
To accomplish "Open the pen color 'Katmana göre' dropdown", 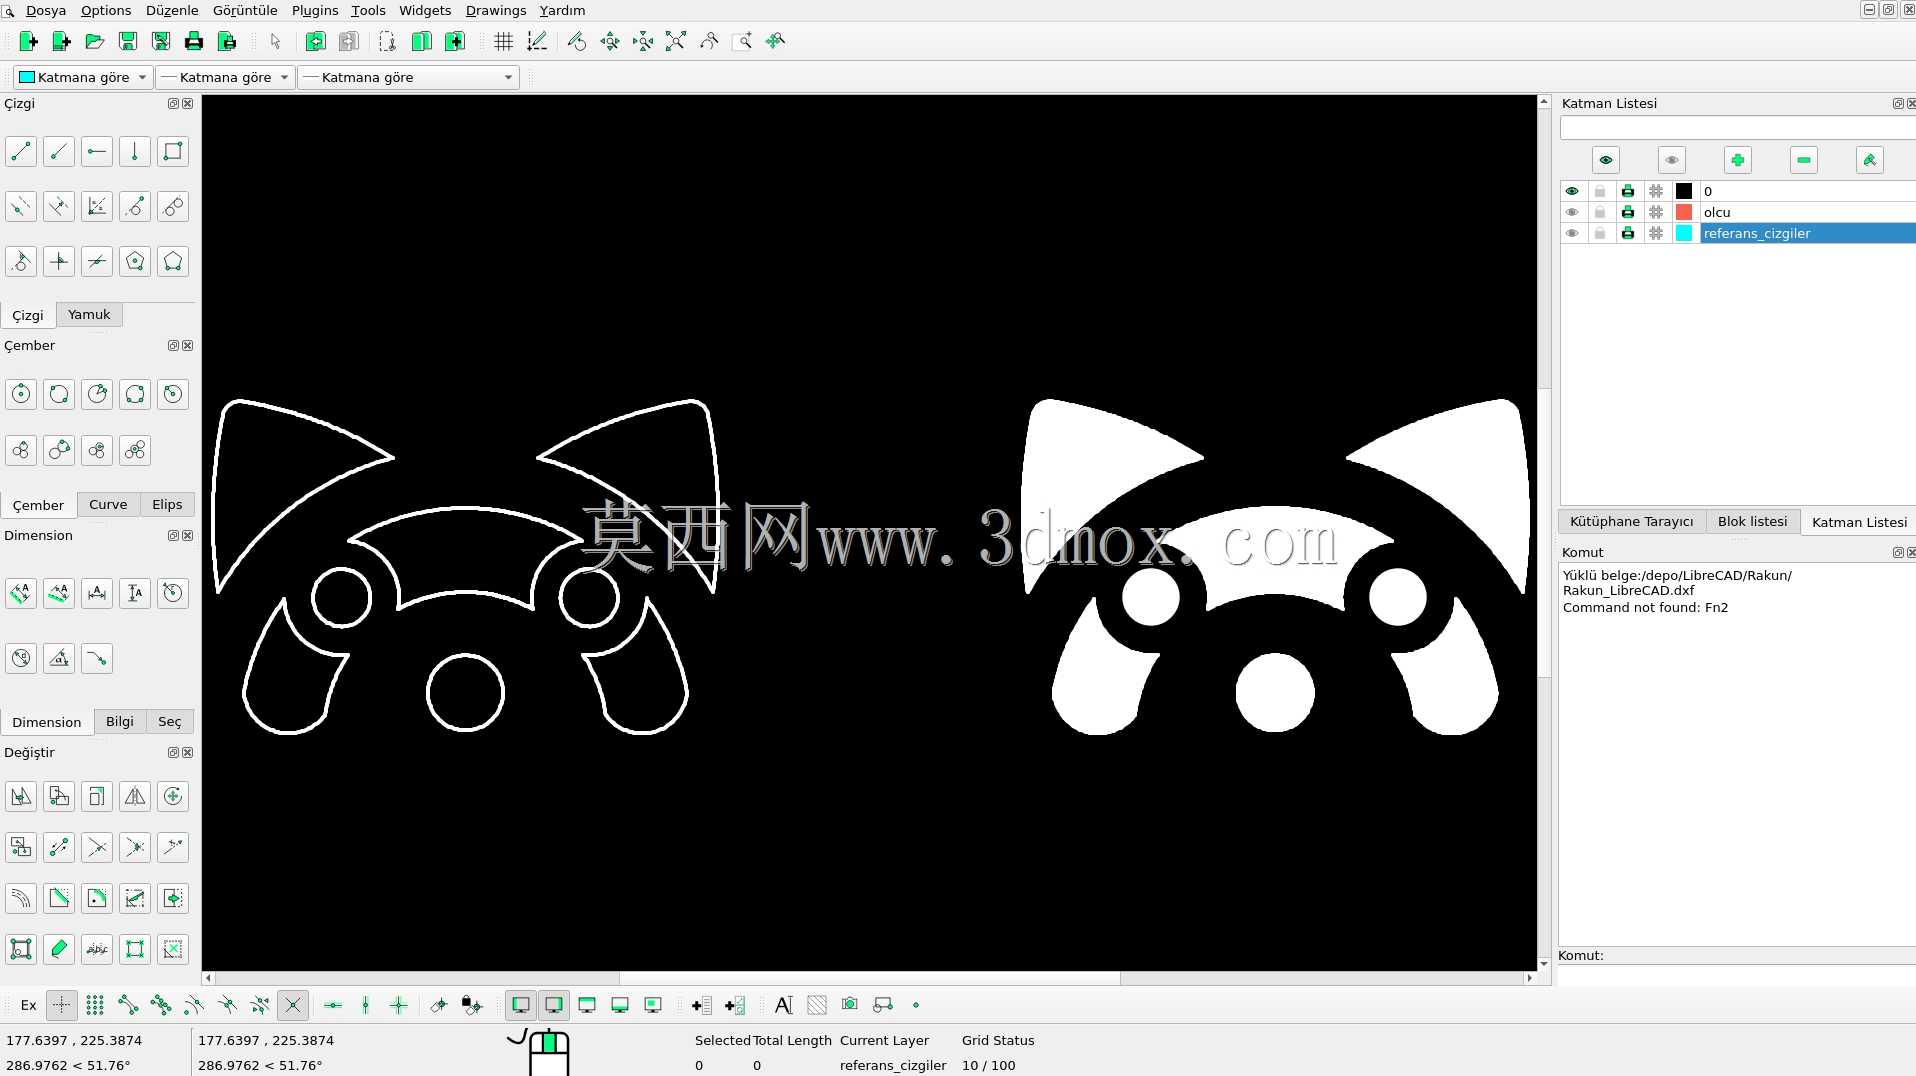I will [83, 77].
